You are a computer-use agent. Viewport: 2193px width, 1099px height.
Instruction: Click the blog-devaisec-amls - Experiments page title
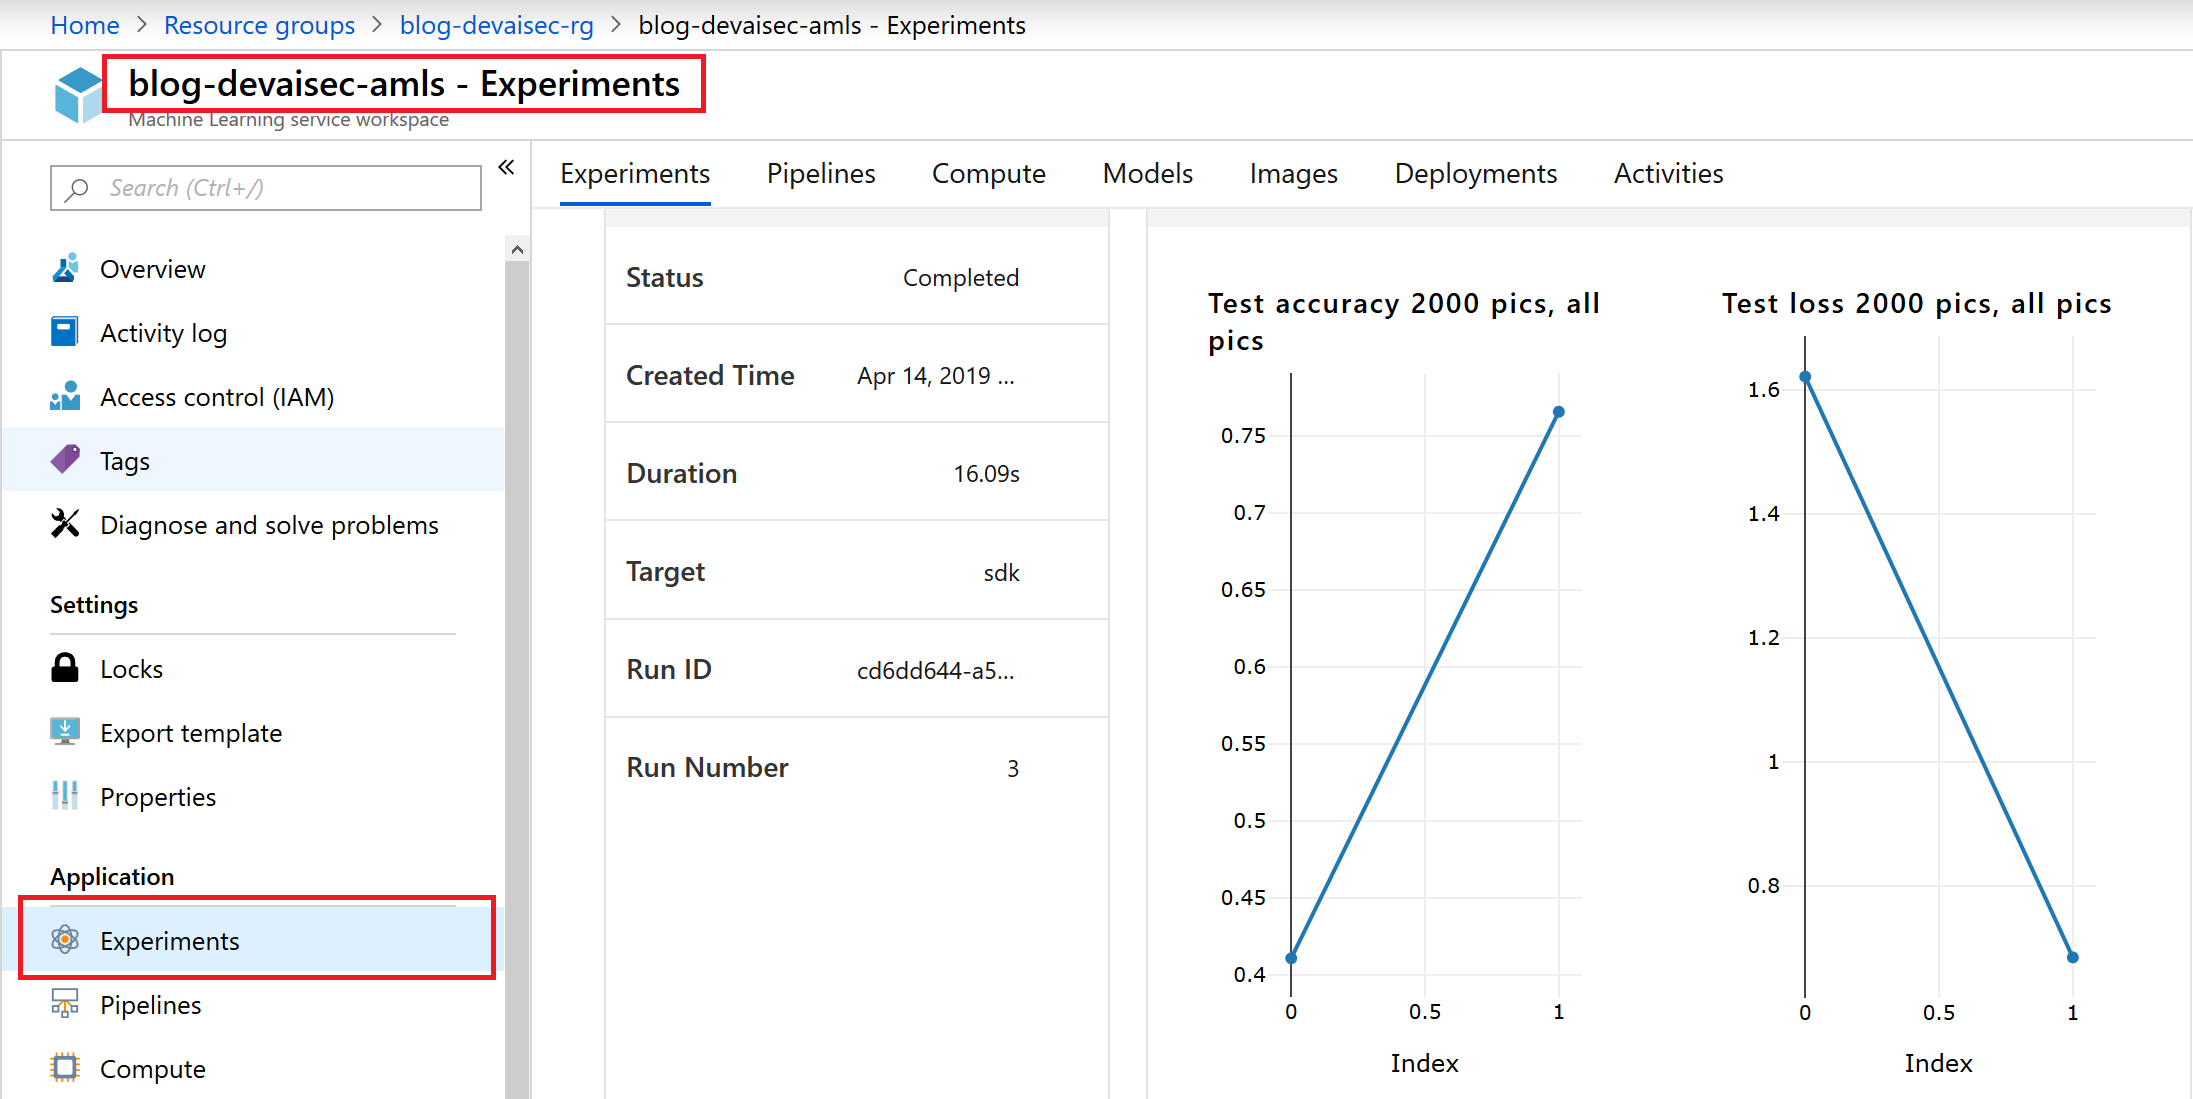(x=404, y=84)
